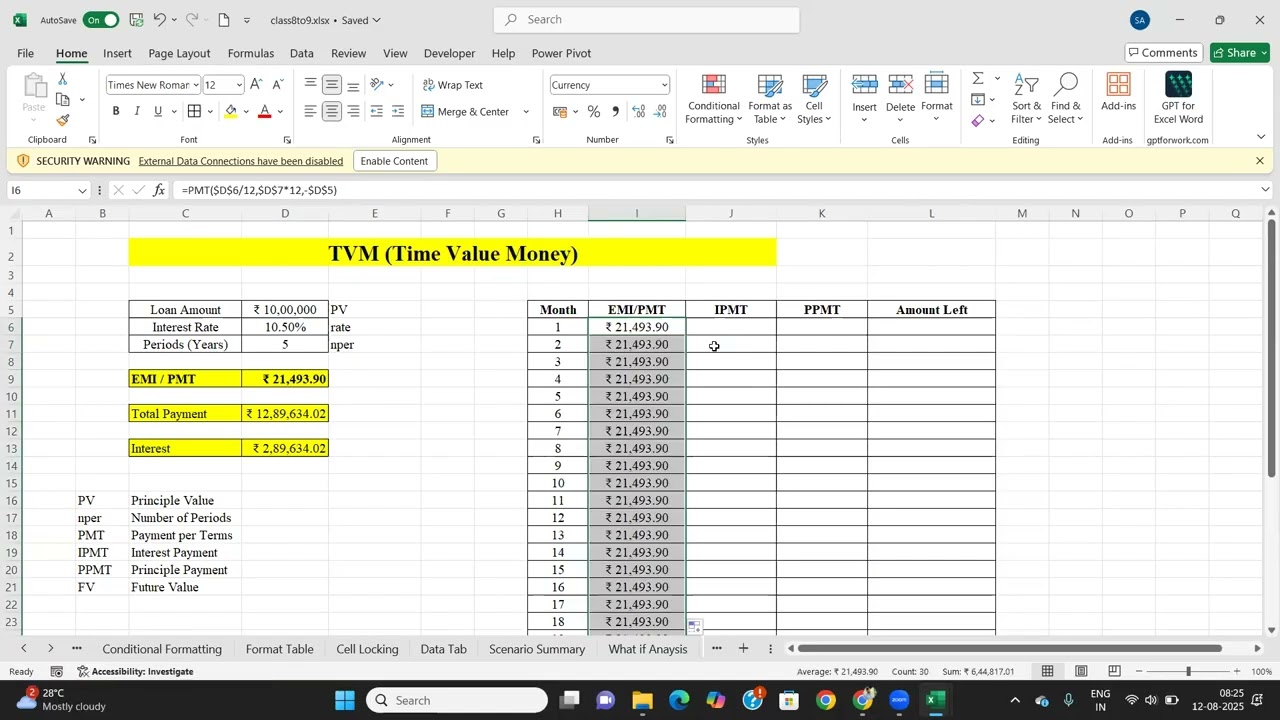Click the Auto Fill Options icon below column I
This screenshot has width=1280, height=720.
695,627
